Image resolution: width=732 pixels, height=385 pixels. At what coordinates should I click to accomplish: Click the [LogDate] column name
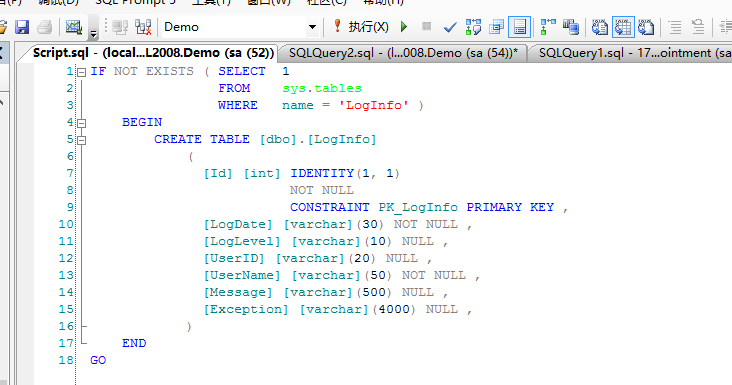[238, 224]
